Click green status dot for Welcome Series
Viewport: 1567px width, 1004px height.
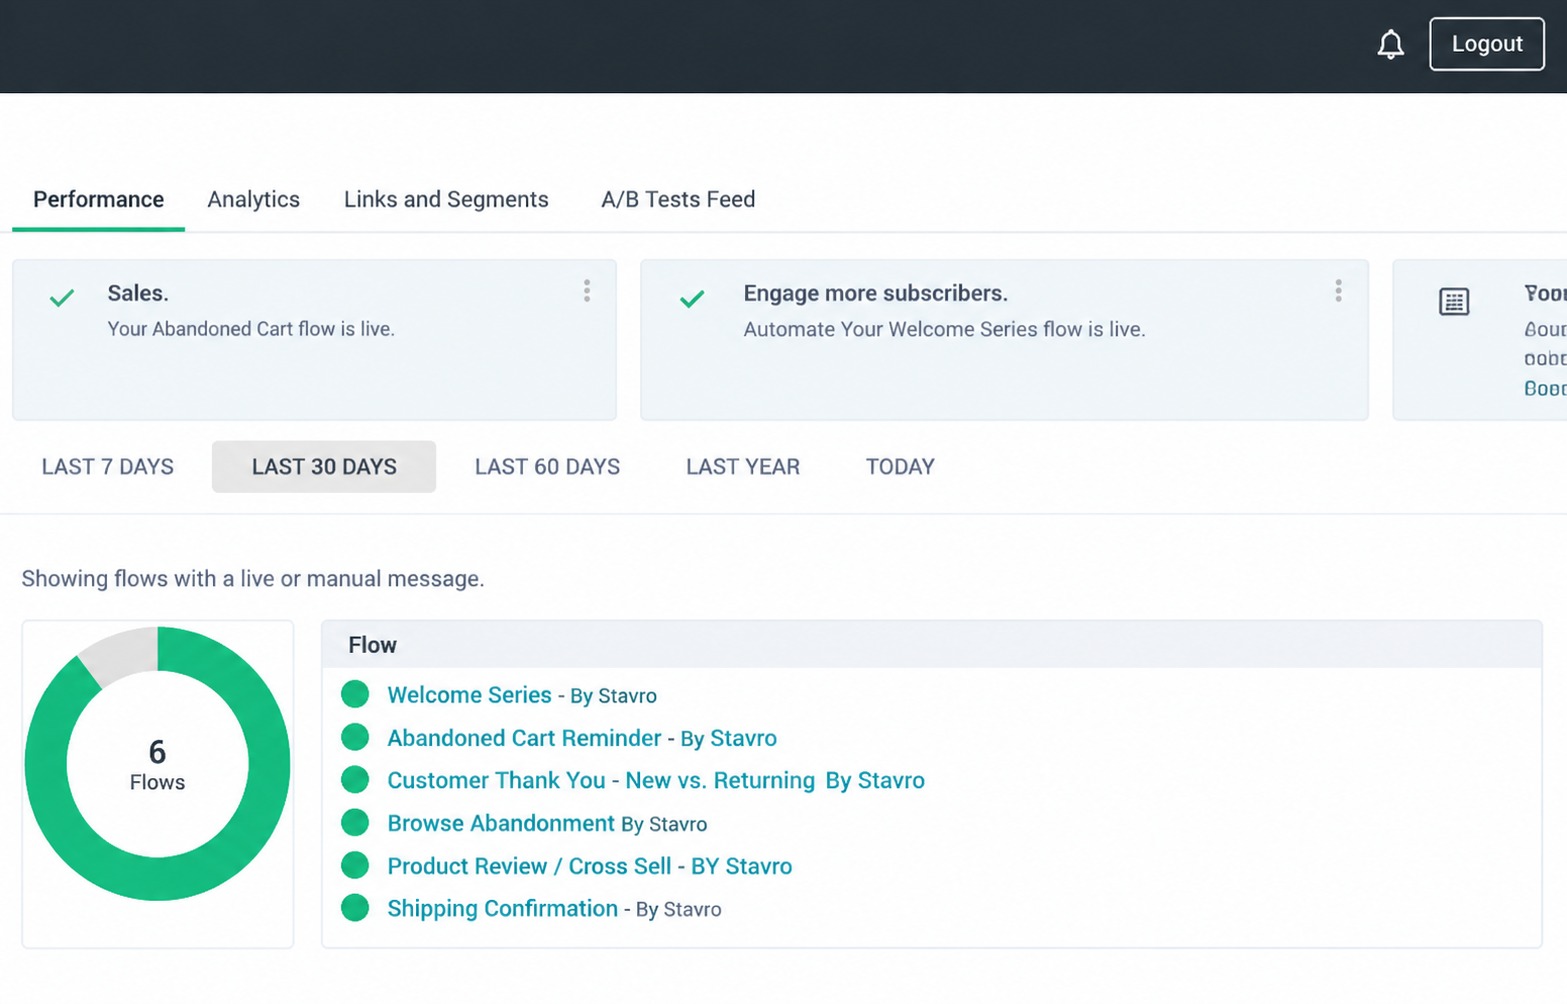coord(355,694)
